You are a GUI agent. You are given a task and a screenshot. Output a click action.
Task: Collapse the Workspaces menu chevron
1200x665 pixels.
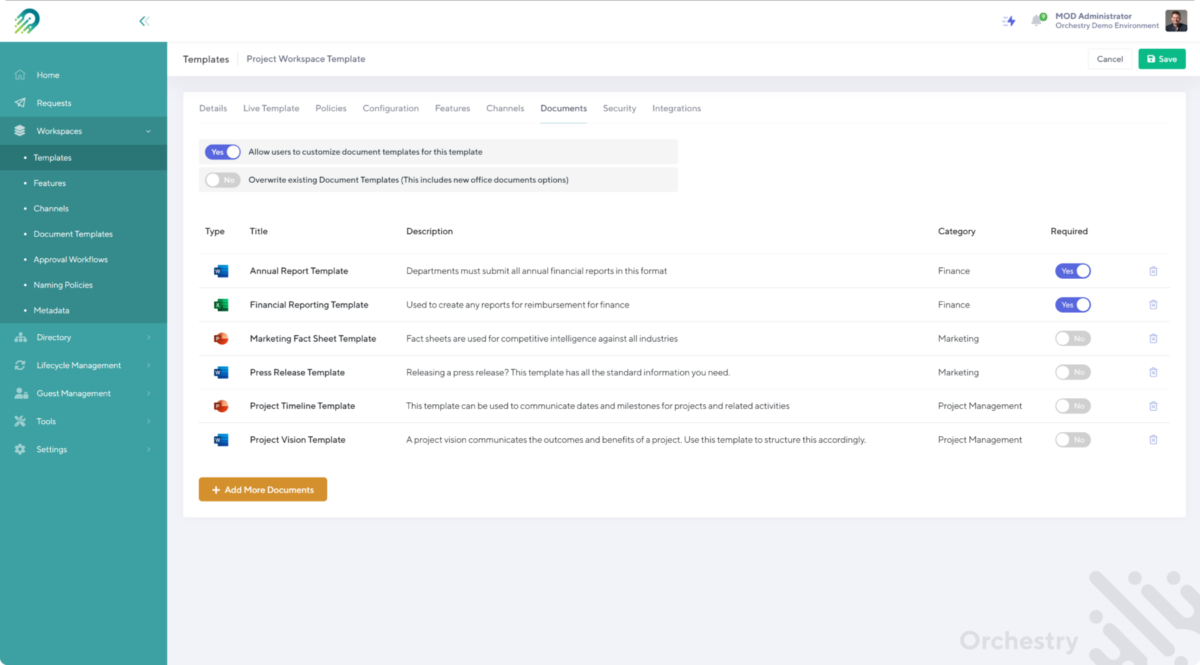(148, 131)
